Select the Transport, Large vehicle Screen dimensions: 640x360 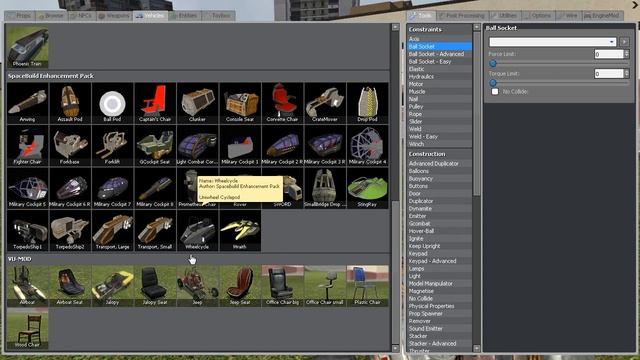click(x=112, y=230)
